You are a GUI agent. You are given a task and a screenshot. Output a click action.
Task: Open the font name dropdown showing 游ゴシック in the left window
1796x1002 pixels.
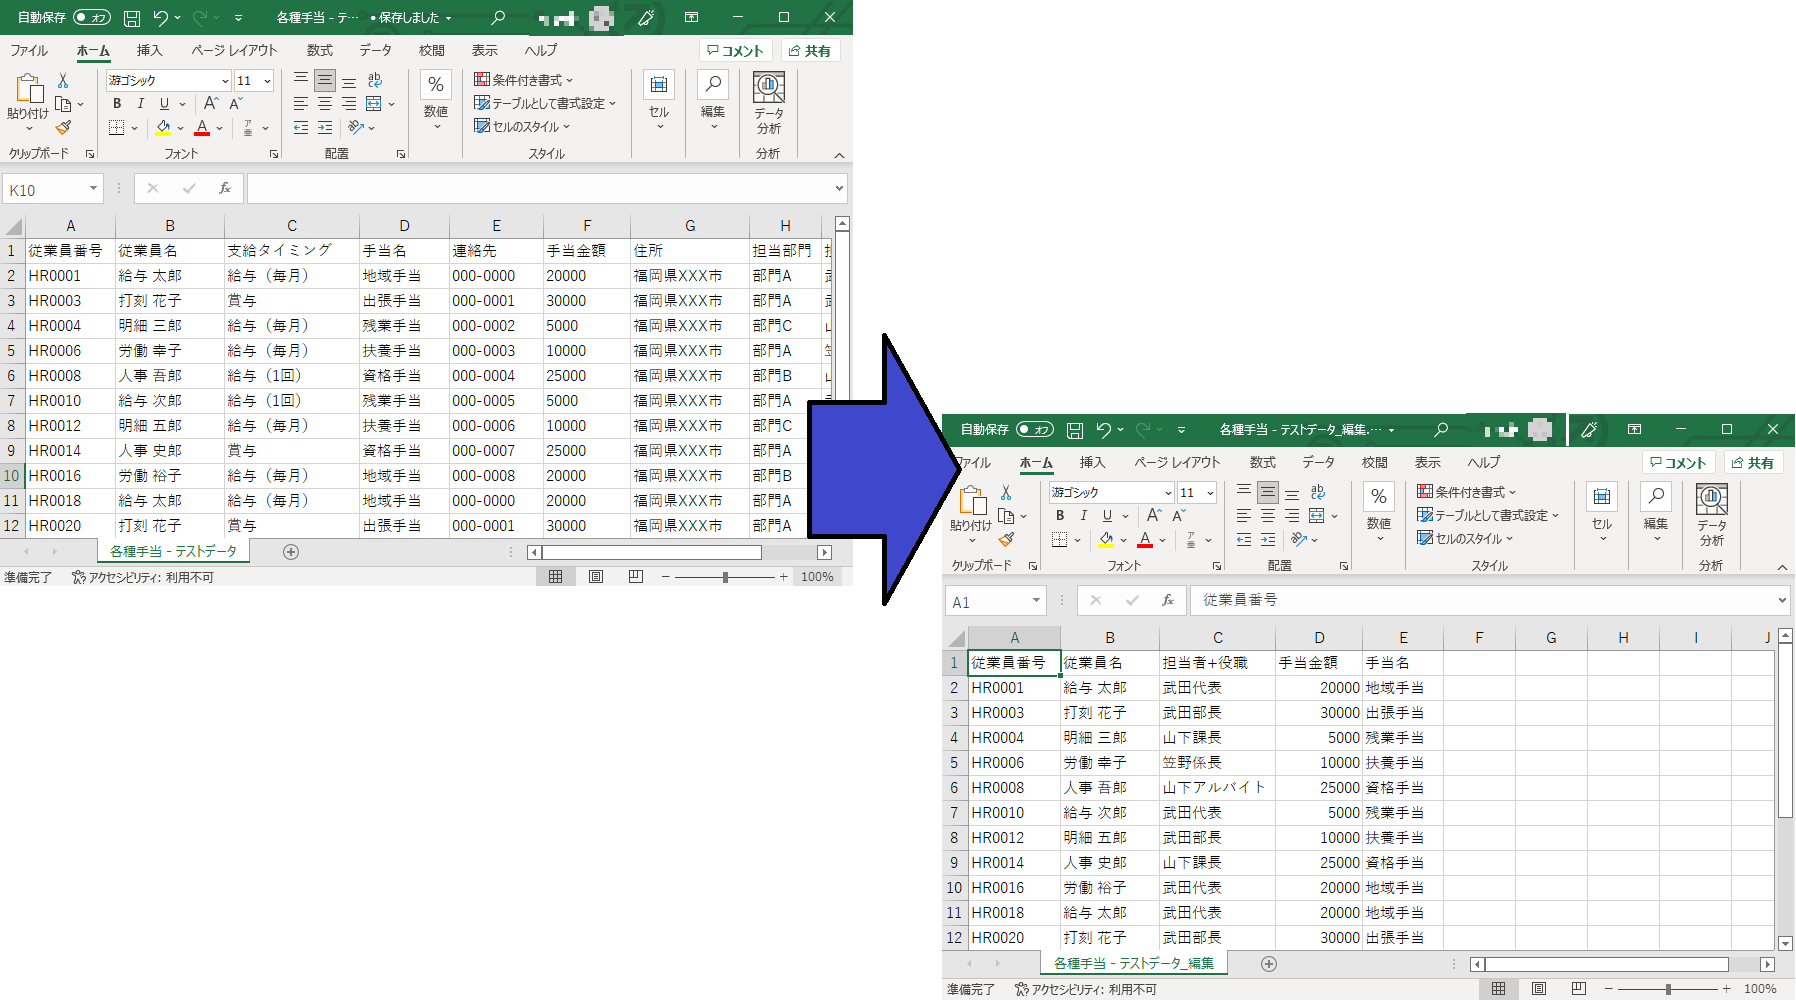click(x=225, y=81)
